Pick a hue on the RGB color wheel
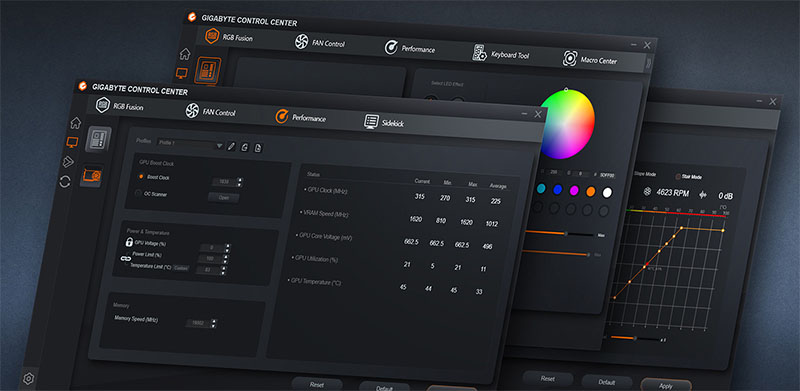 pos(567,124)
